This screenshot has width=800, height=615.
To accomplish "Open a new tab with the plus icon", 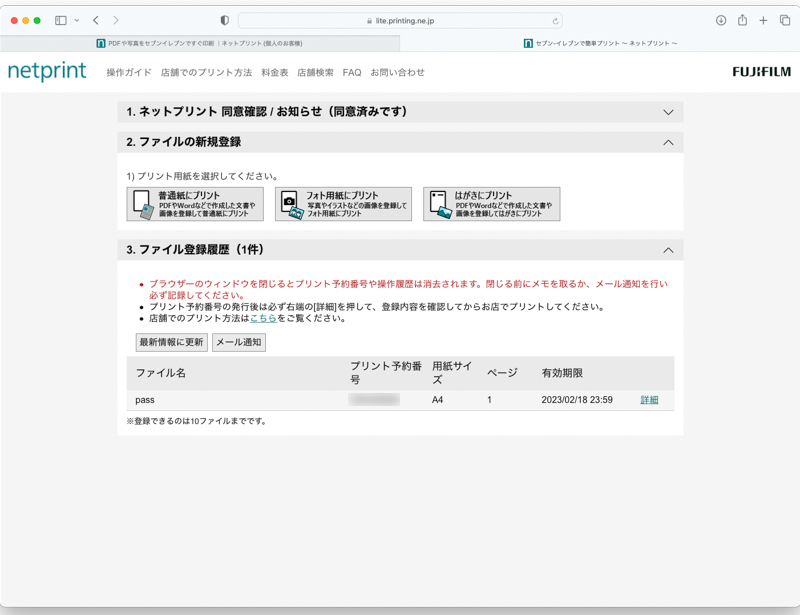I will [x=764, y=18].
